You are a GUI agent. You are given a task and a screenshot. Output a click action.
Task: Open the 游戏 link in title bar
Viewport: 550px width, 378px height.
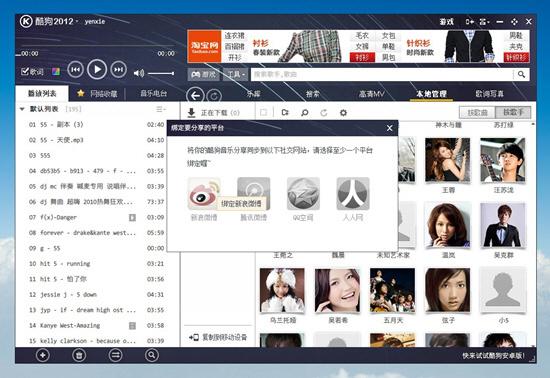point(447,22)
